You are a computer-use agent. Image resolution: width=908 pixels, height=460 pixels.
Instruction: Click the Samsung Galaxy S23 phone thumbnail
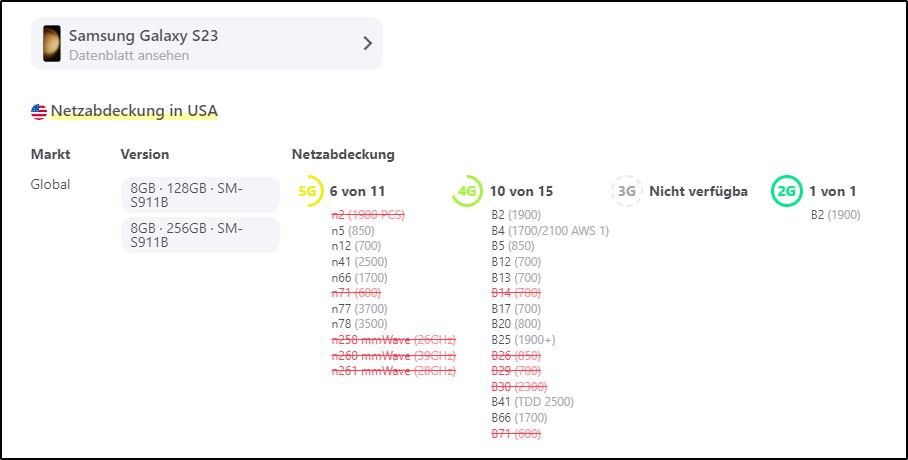pyautogui.click(x=52, y=44)
